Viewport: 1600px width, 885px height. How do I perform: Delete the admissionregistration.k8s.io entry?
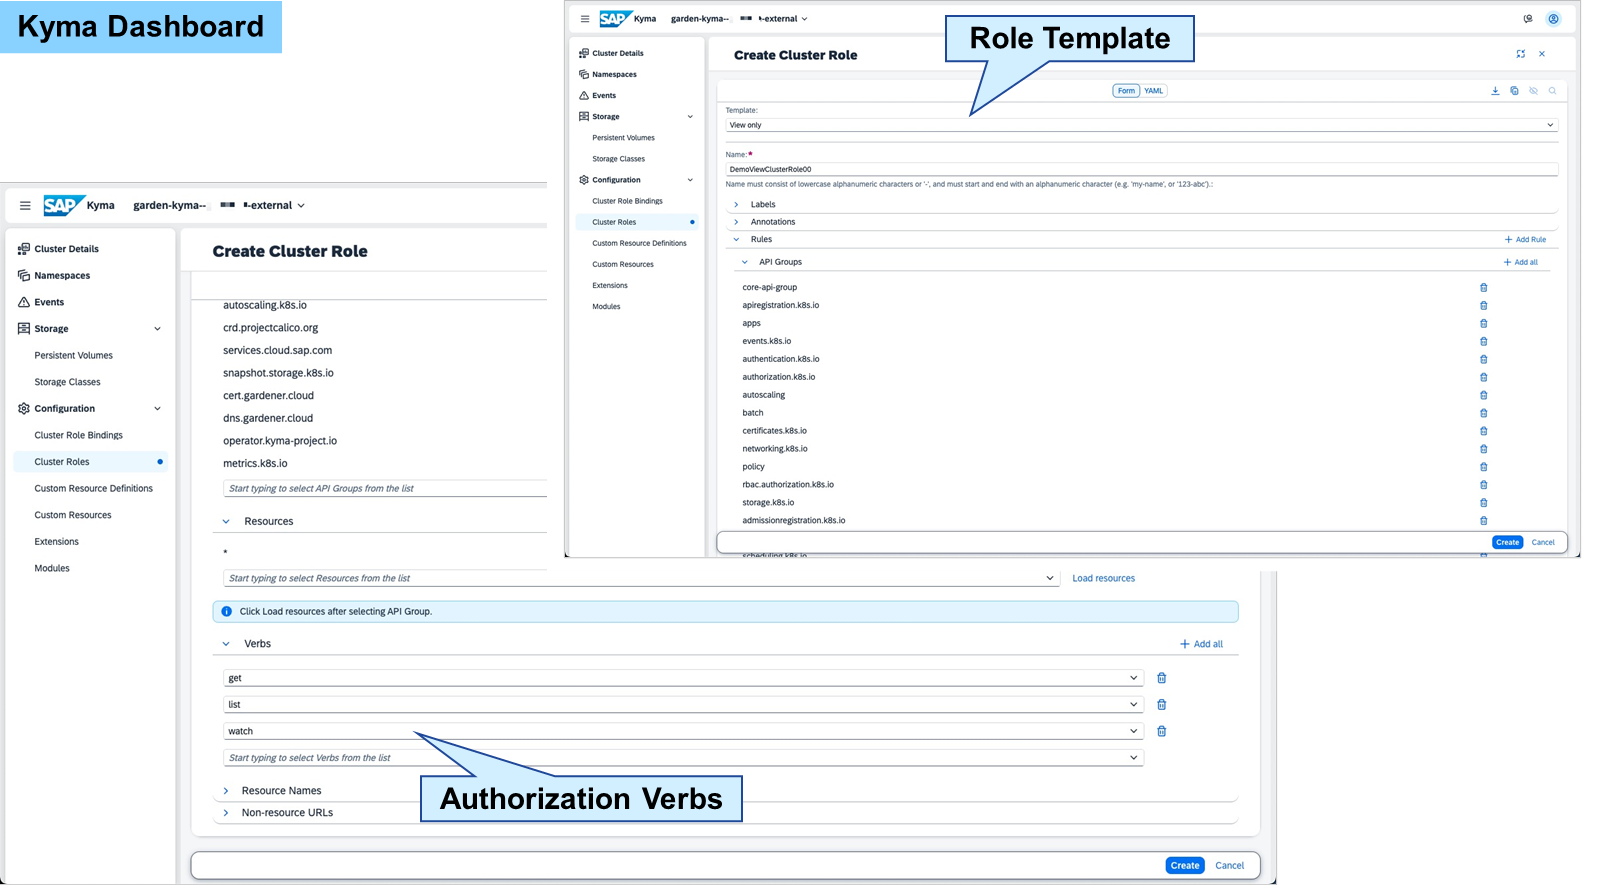[x=1484, y=521]
